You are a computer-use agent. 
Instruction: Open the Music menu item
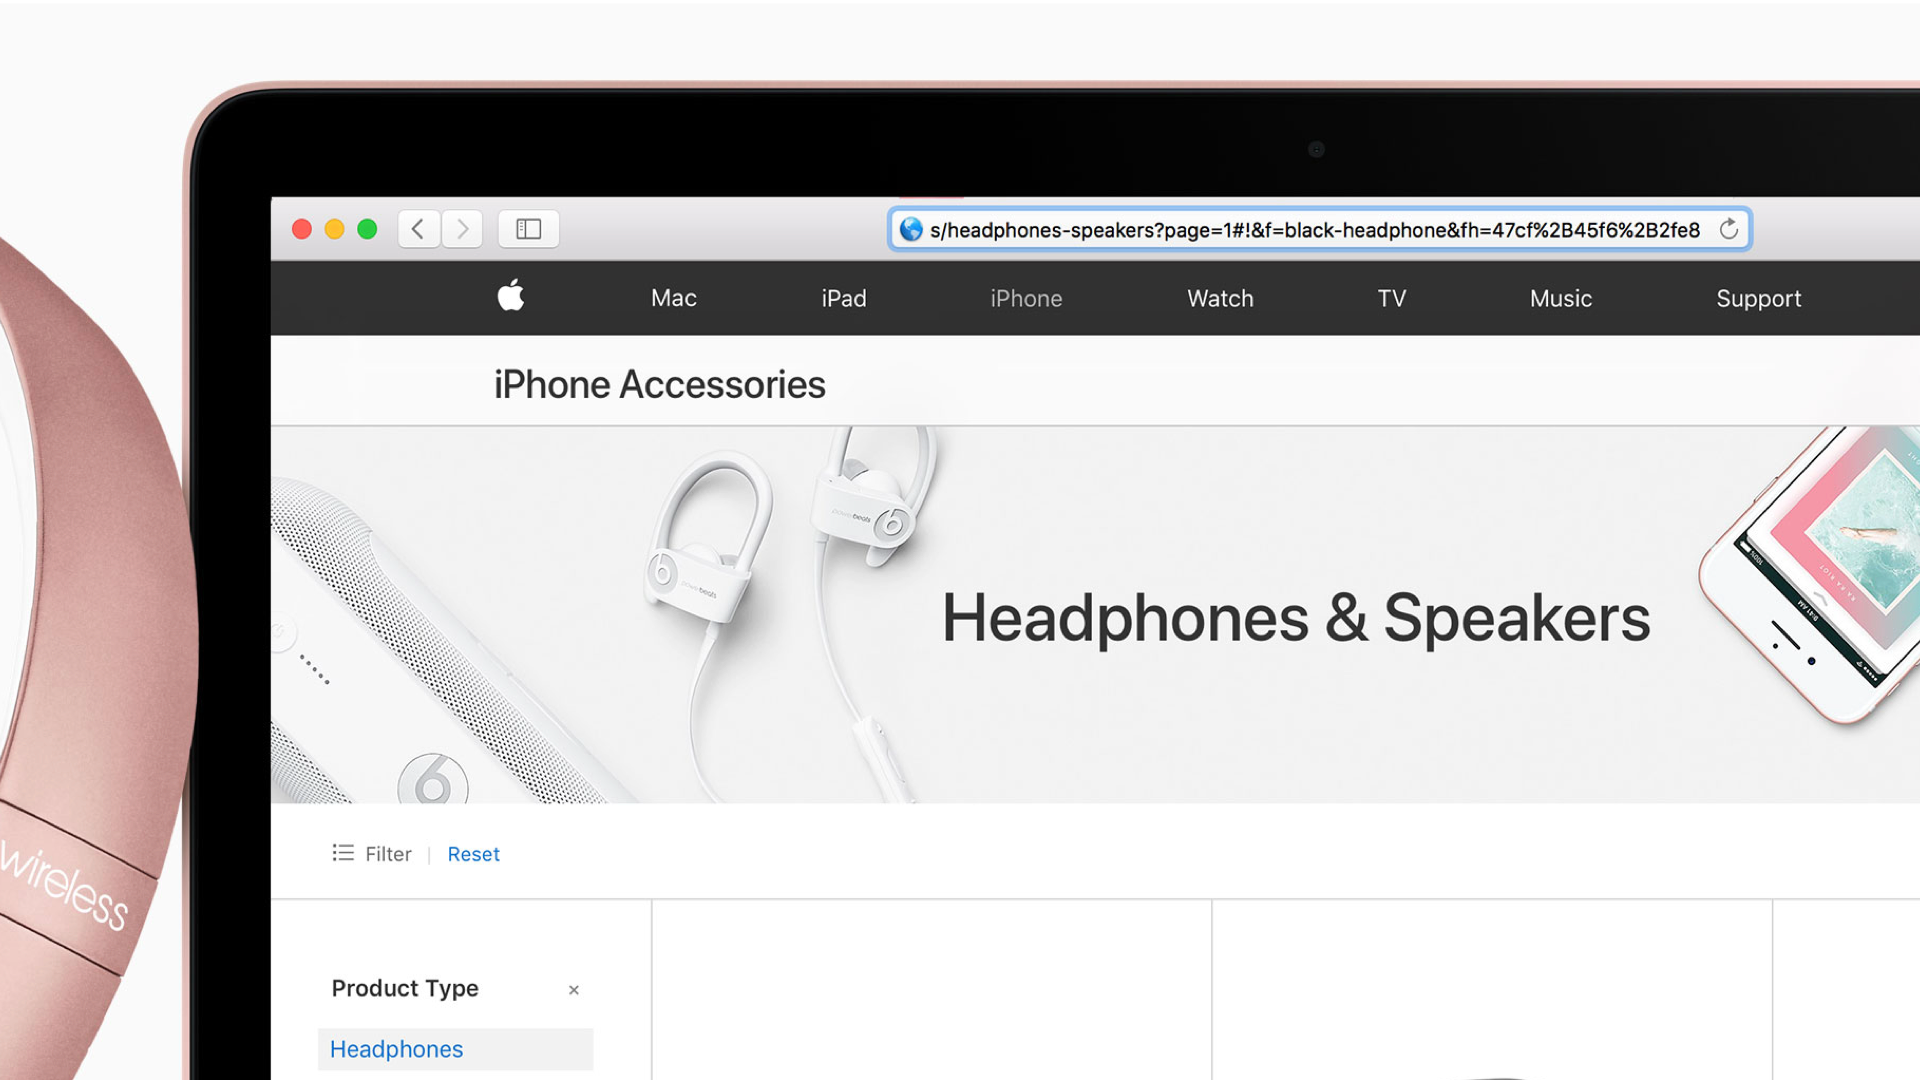point(1561,298)
